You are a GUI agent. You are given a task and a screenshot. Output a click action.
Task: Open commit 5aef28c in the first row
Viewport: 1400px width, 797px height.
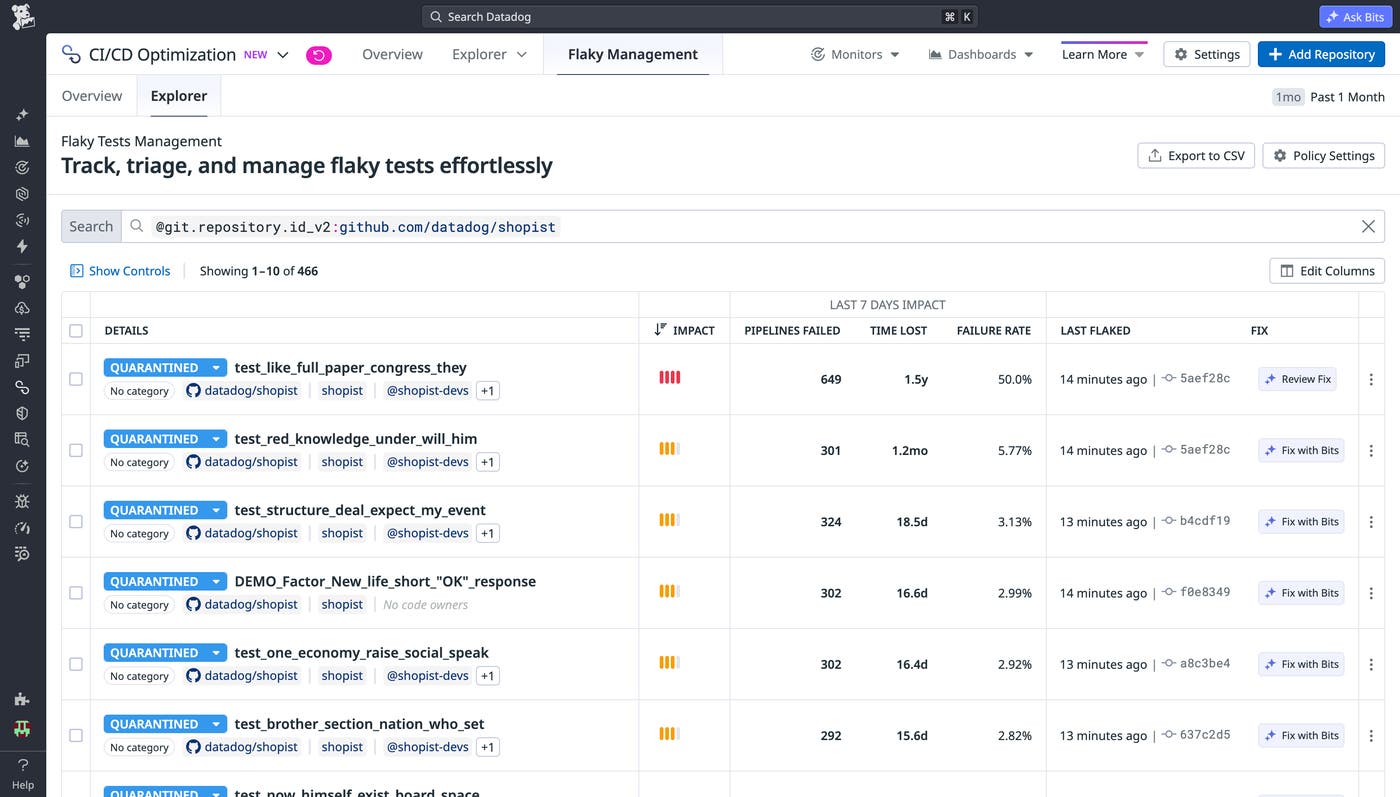coord(1196,379)
